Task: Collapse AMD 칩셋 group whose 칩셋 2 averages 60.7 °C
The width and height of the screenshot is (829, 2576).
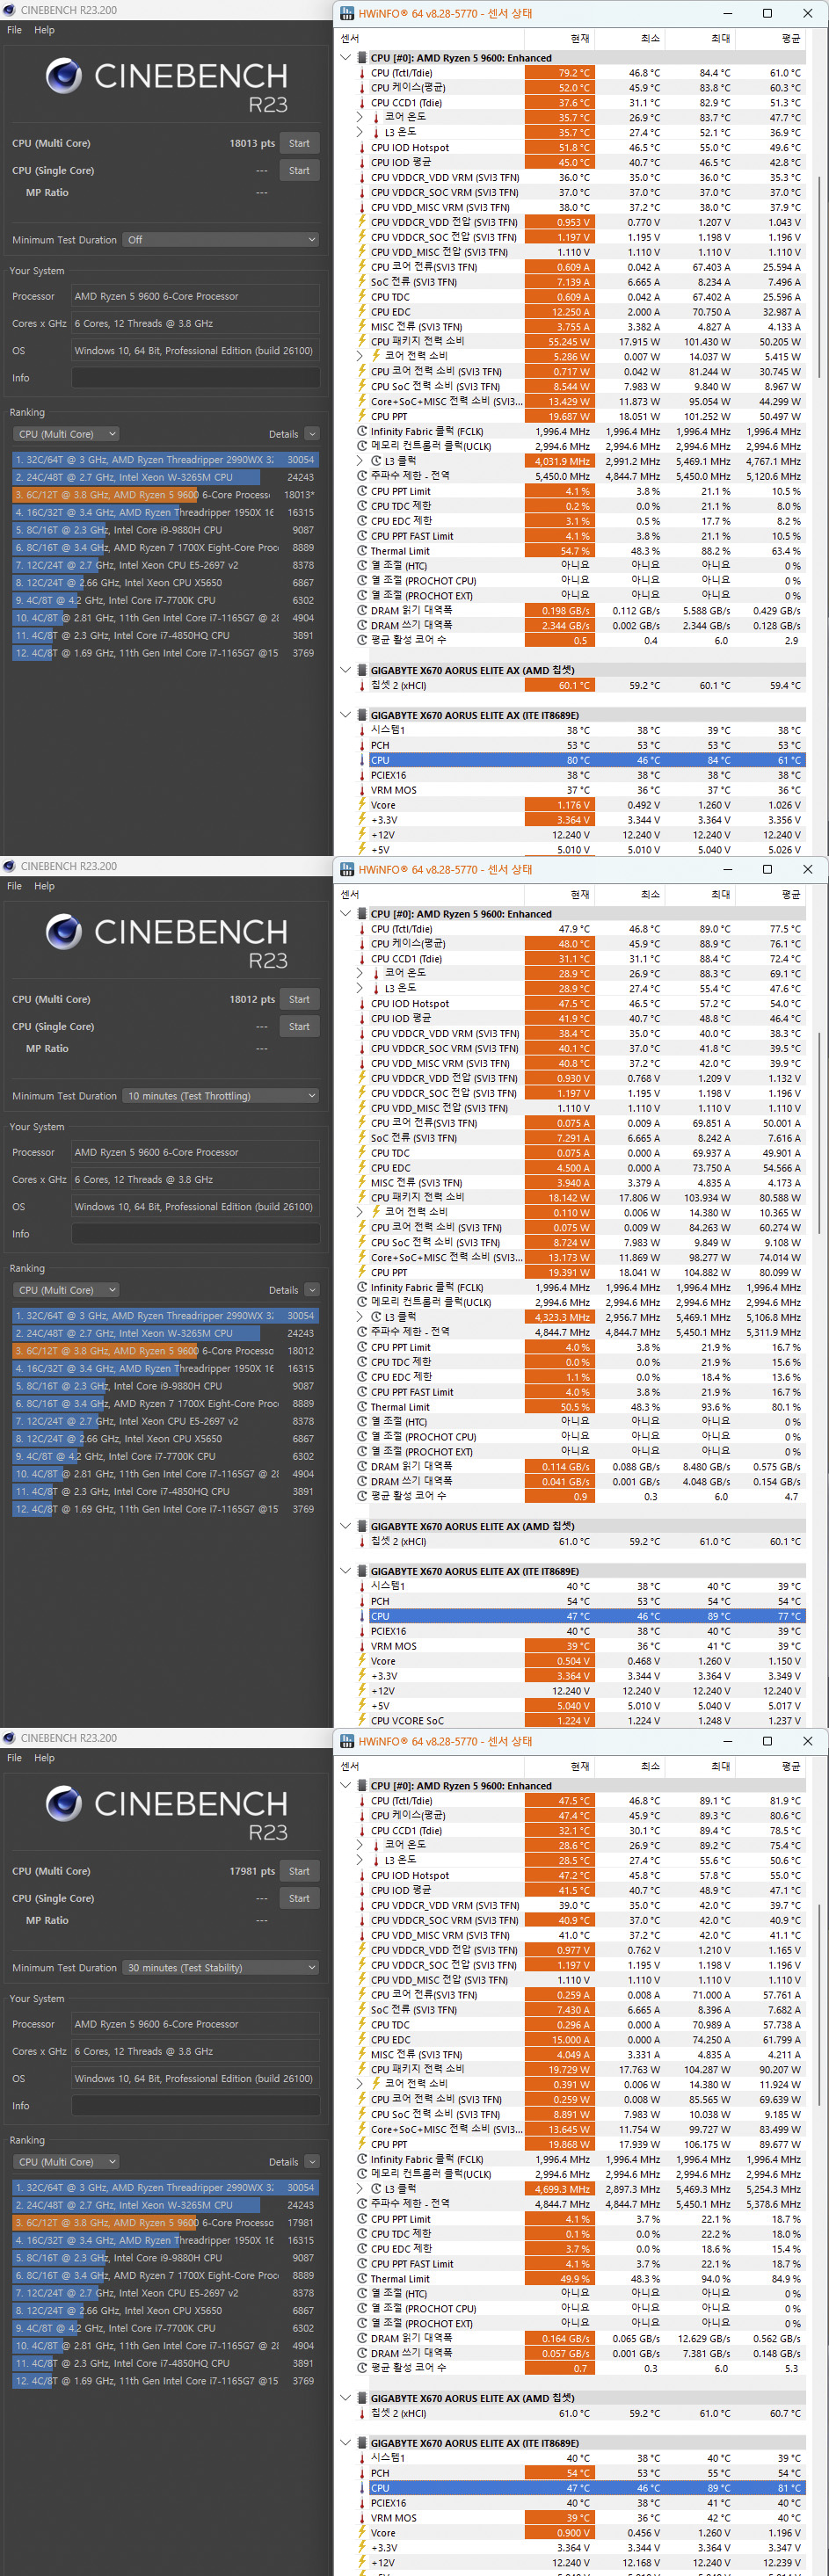Action: [346, 2398]
